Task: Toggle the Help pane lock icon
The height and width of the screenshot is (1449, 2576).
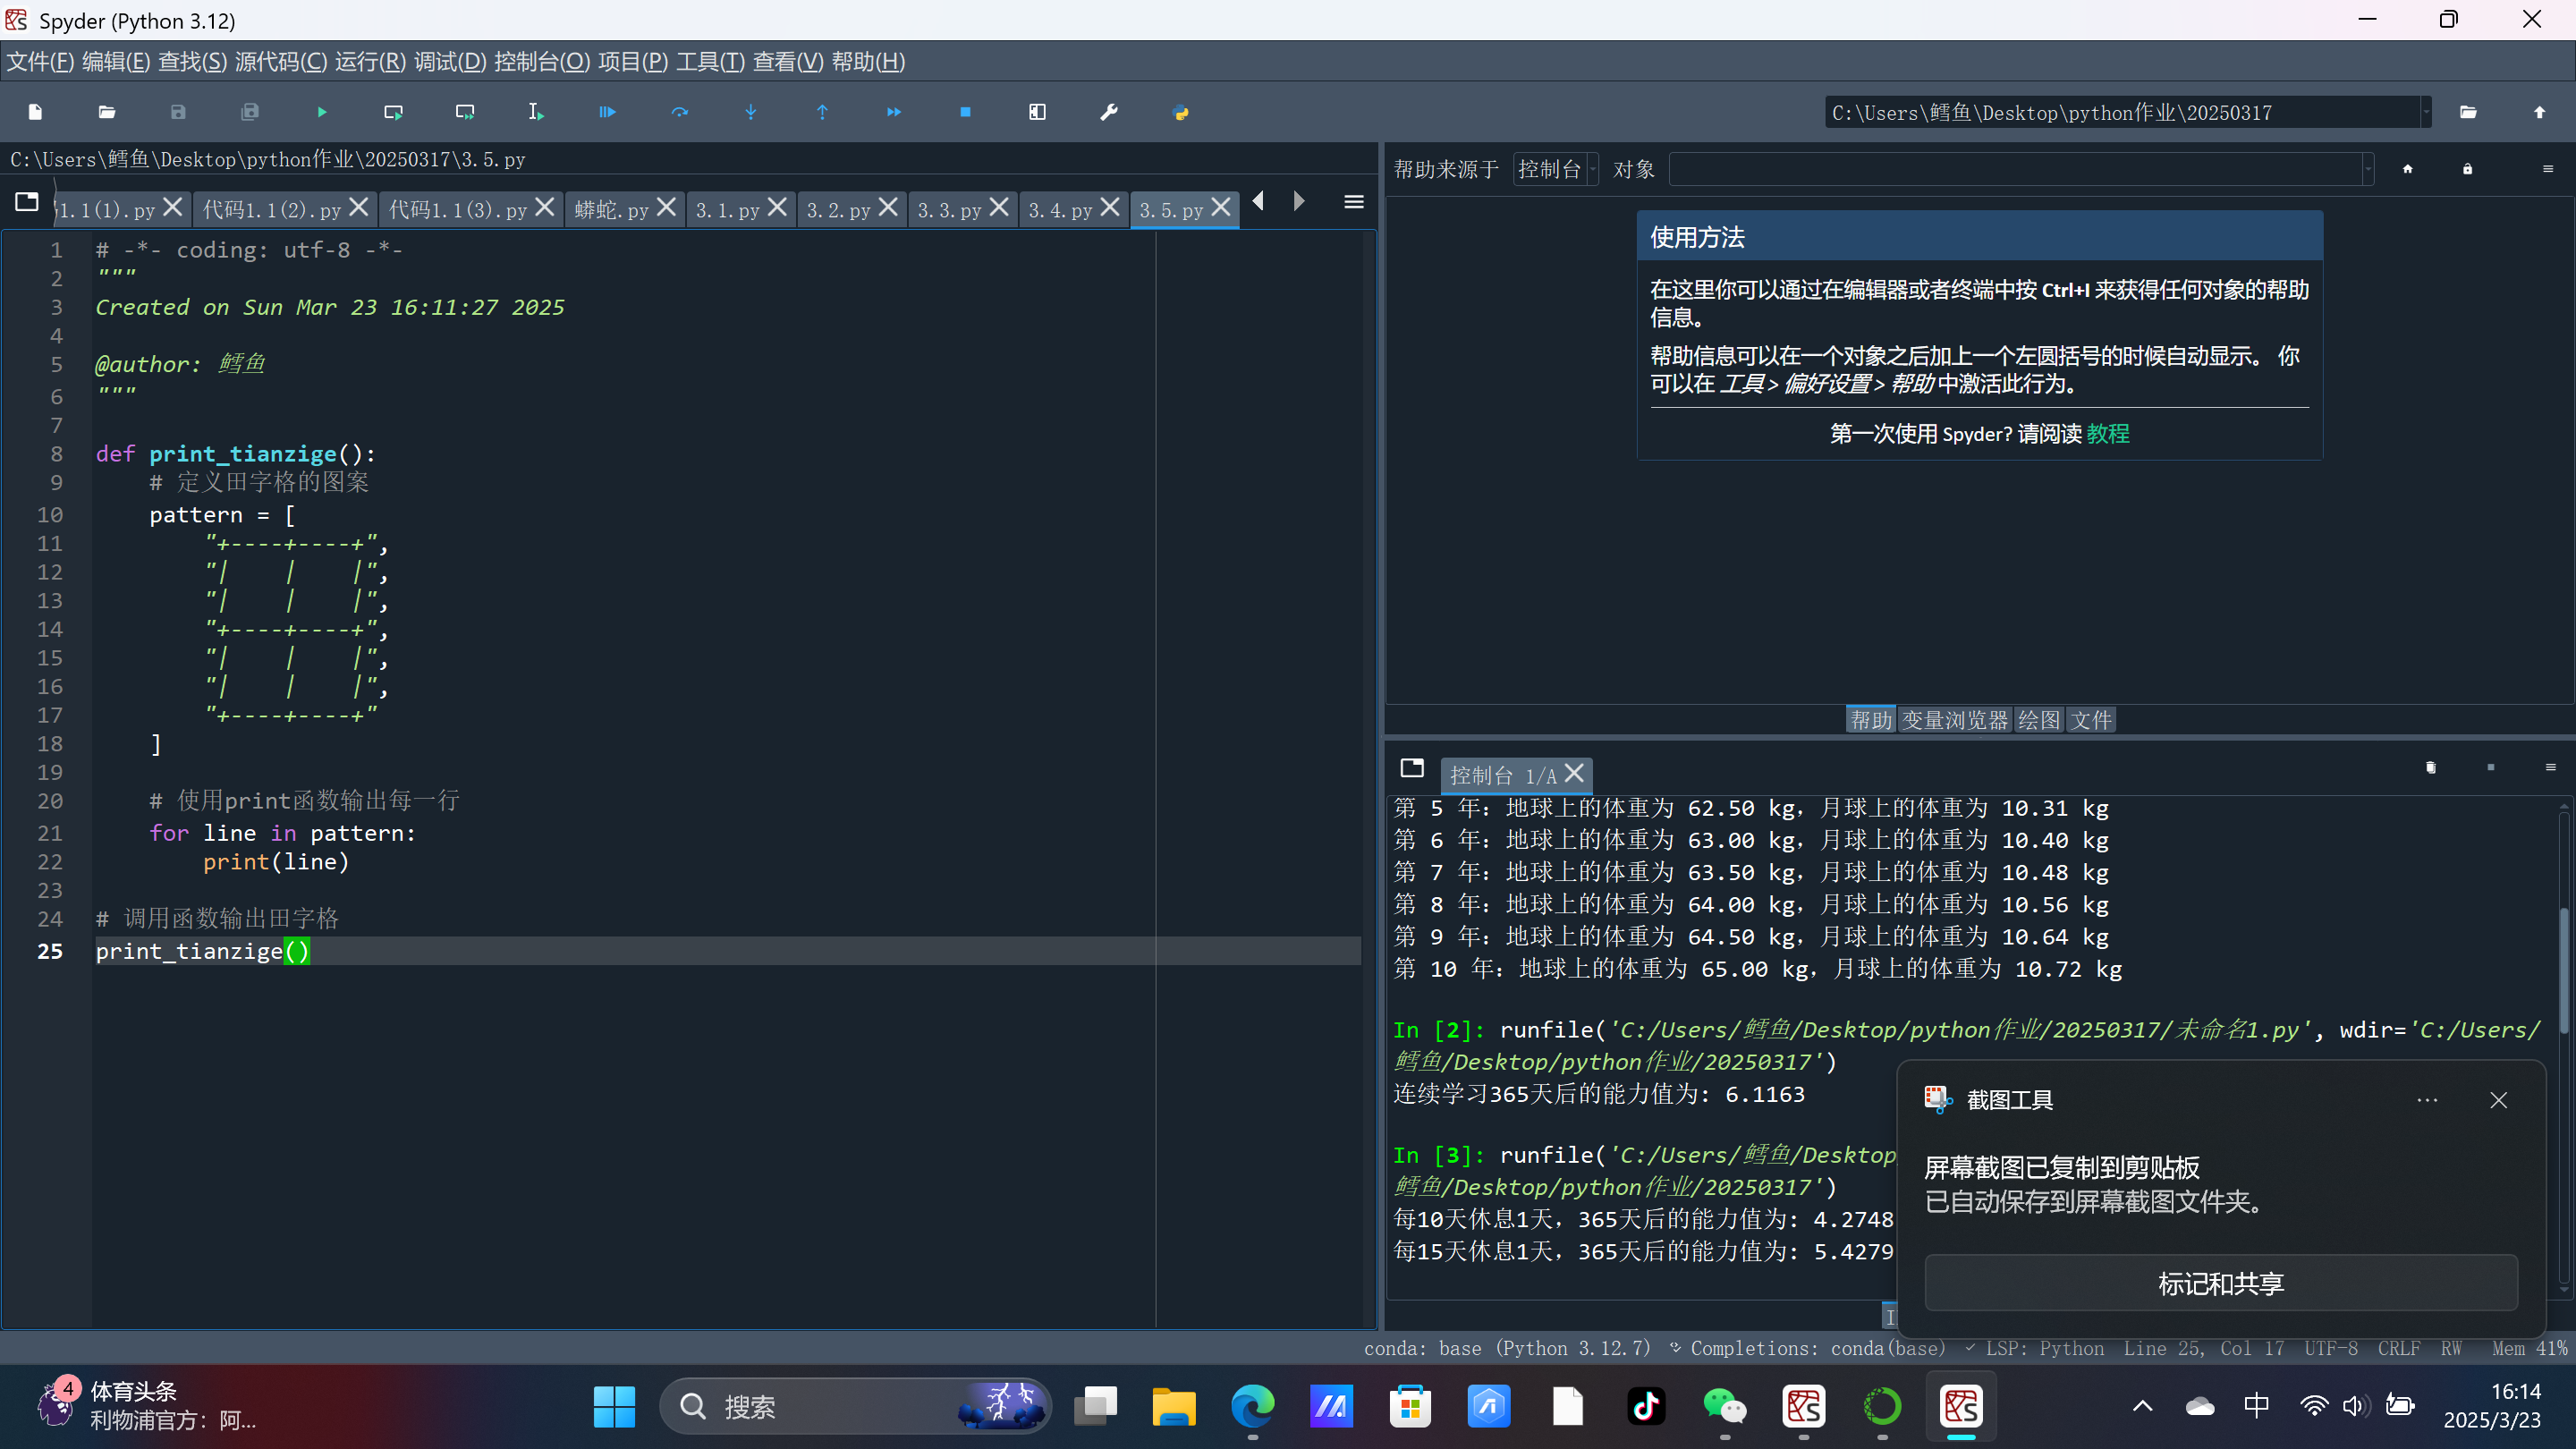Action: pos(2467,169)
